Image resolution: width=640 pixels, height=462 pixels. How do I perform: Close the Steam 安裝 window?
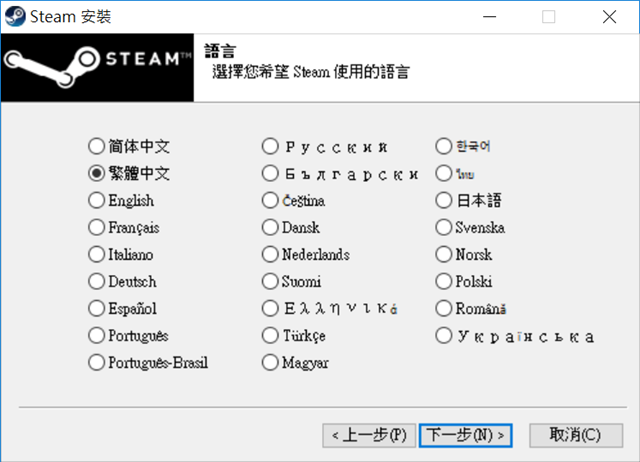click(609, 17)
